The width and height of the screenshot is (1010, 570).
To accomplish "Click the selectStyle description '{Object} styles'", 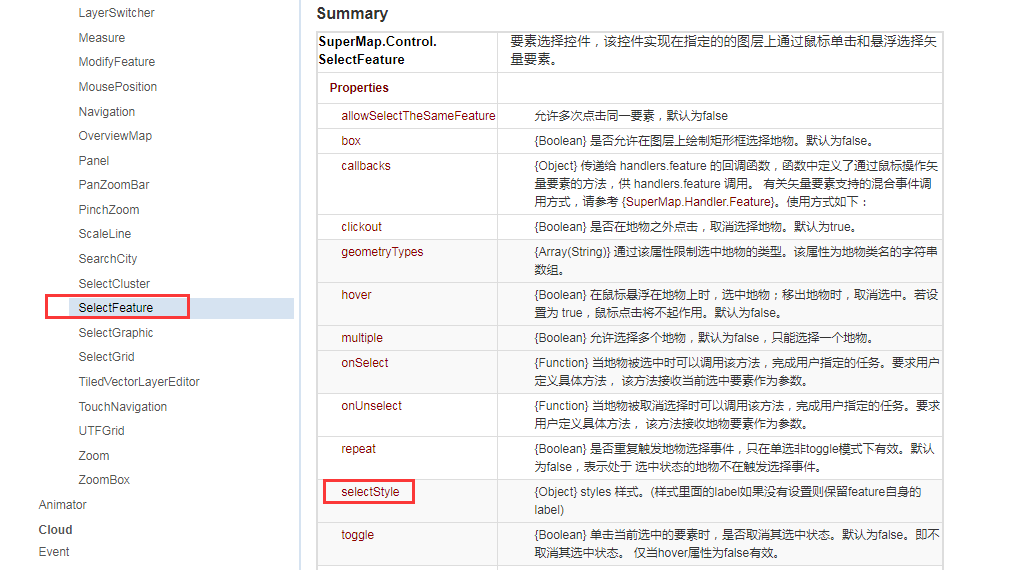I will tap(728, 501).
